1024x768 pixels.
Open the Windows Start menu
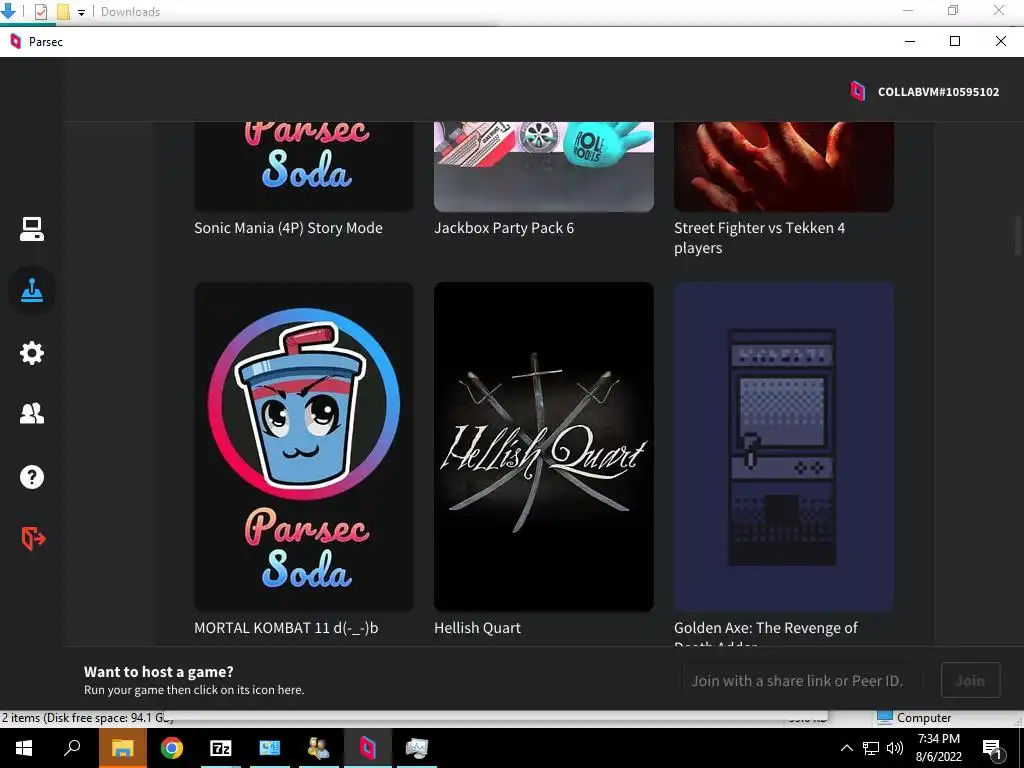tap(24, 748)
